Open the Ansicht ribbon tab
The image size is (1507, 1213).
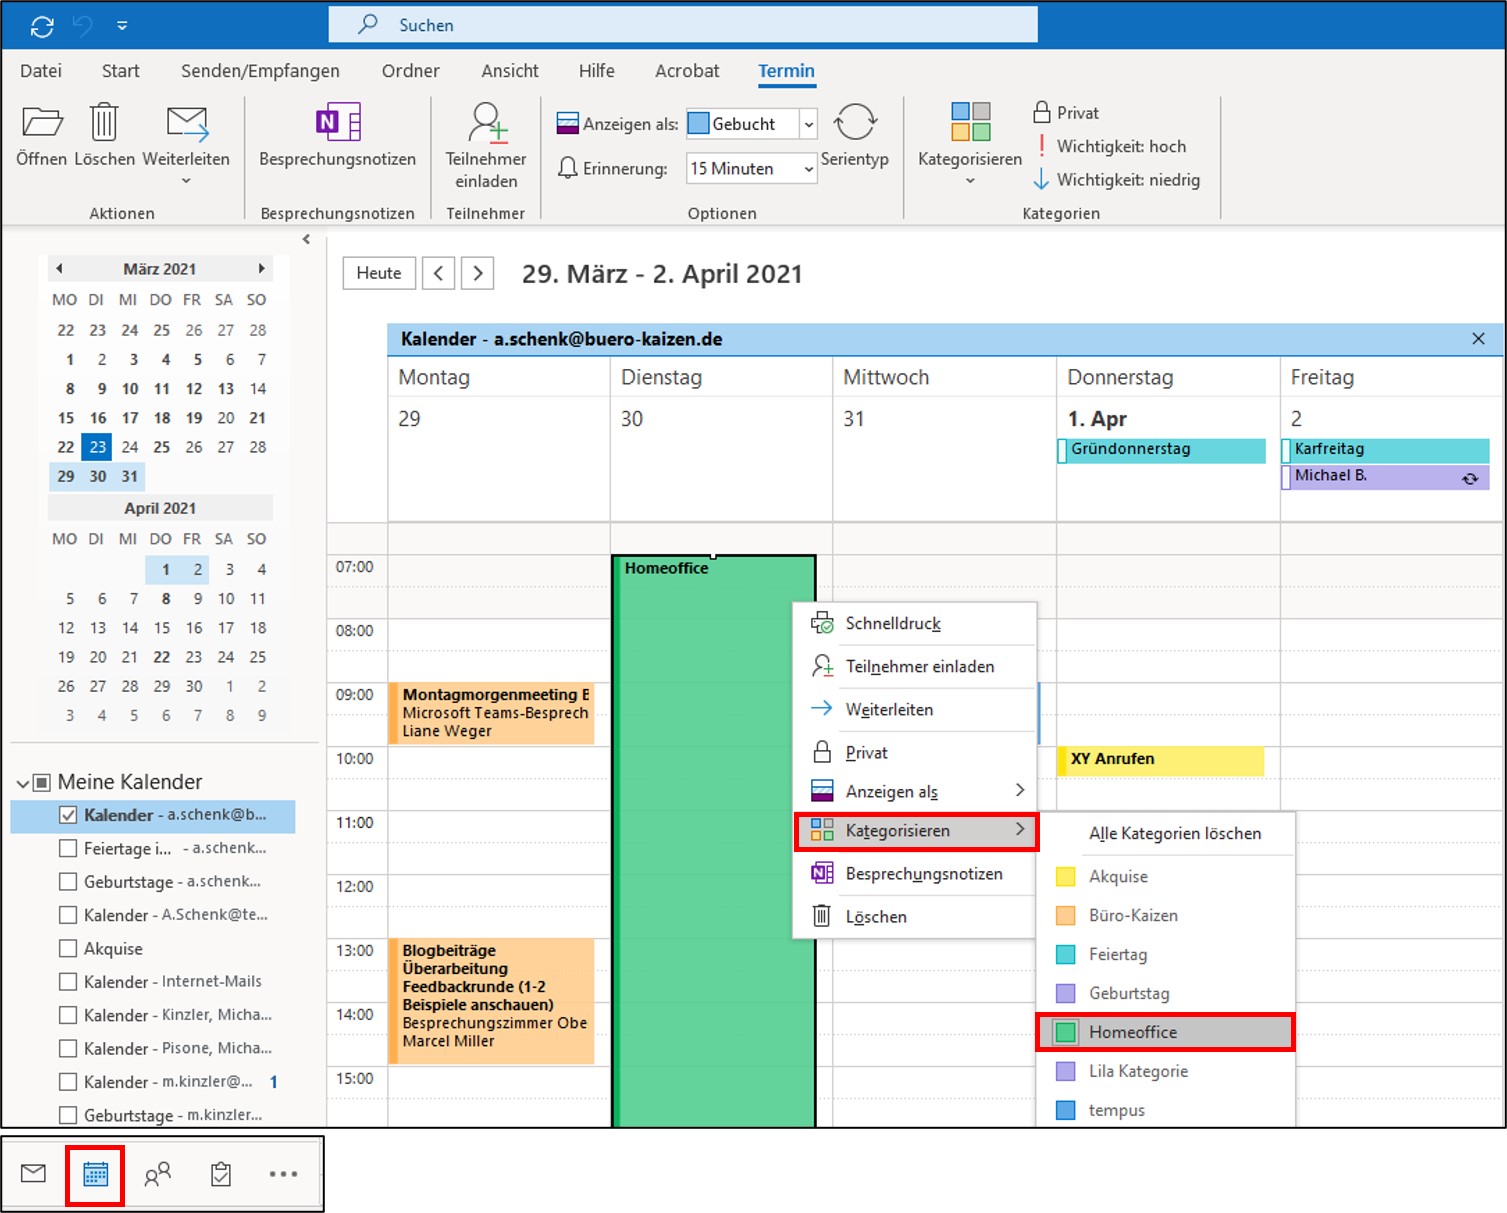[509, 71]
